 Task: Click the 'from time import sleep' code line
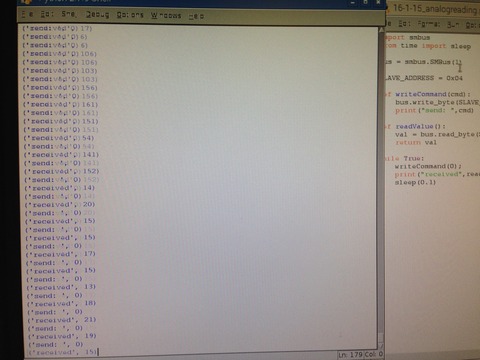click(429, 46)
